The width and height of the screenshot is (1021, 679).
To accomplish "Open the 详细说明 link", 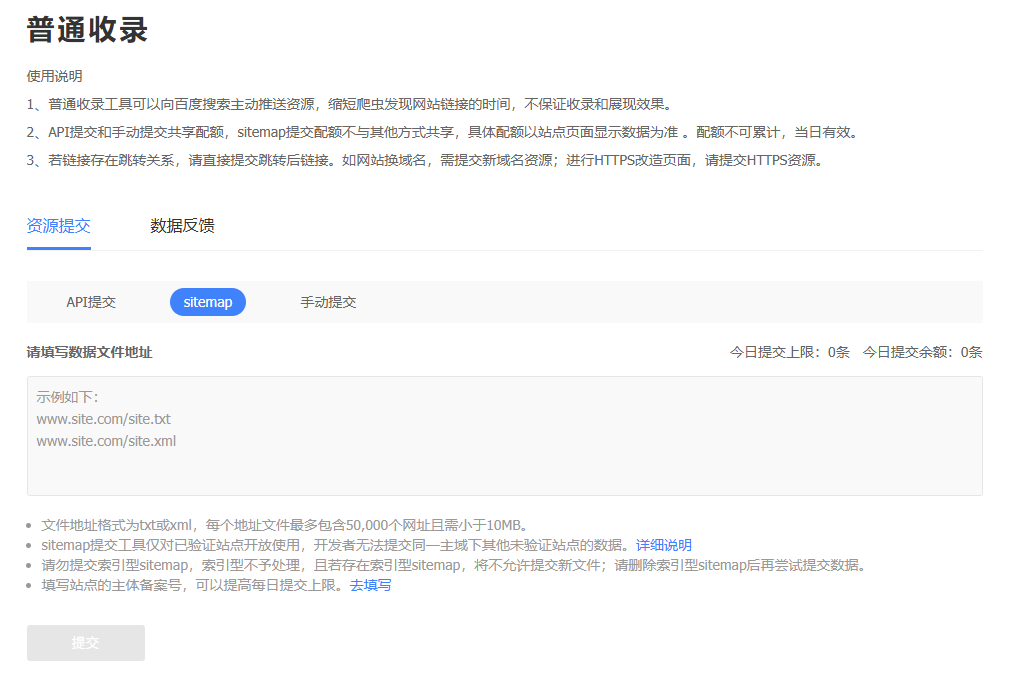I will point(664,545).
